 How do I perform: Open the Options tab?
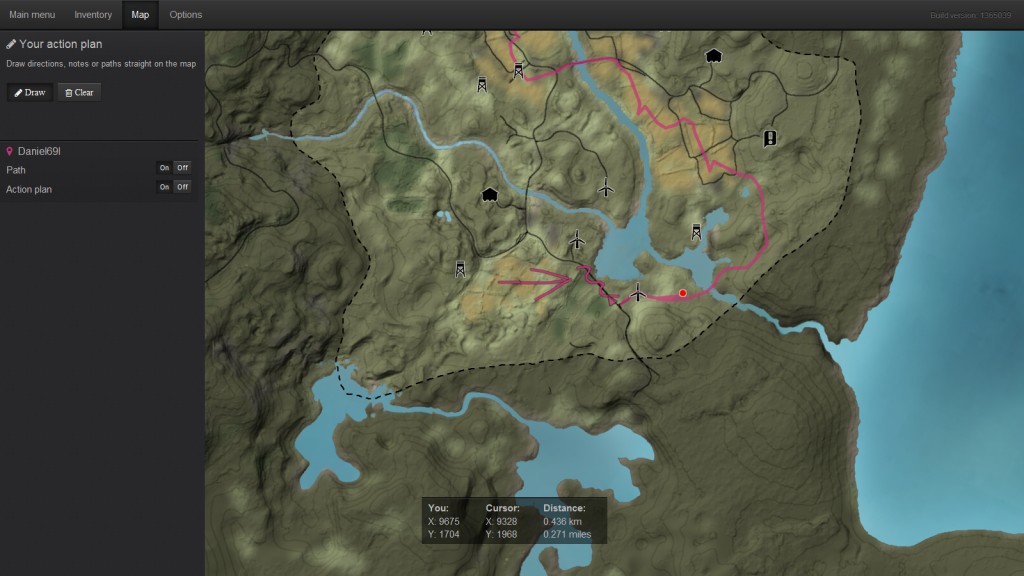185,15
